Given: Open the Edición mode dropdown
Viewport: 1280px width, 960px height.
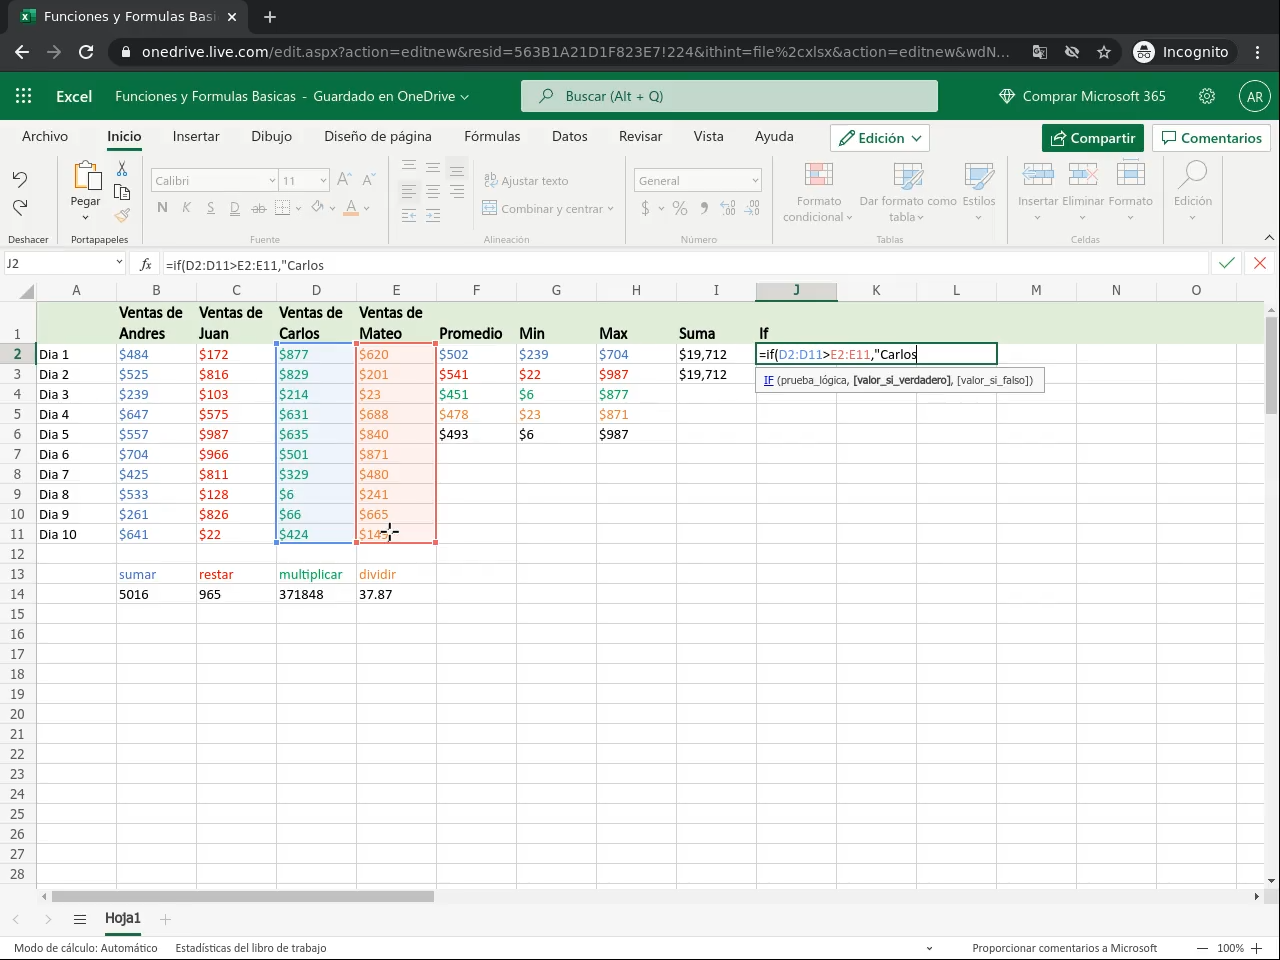Looking at the screenshot, I should click(879, 138).
